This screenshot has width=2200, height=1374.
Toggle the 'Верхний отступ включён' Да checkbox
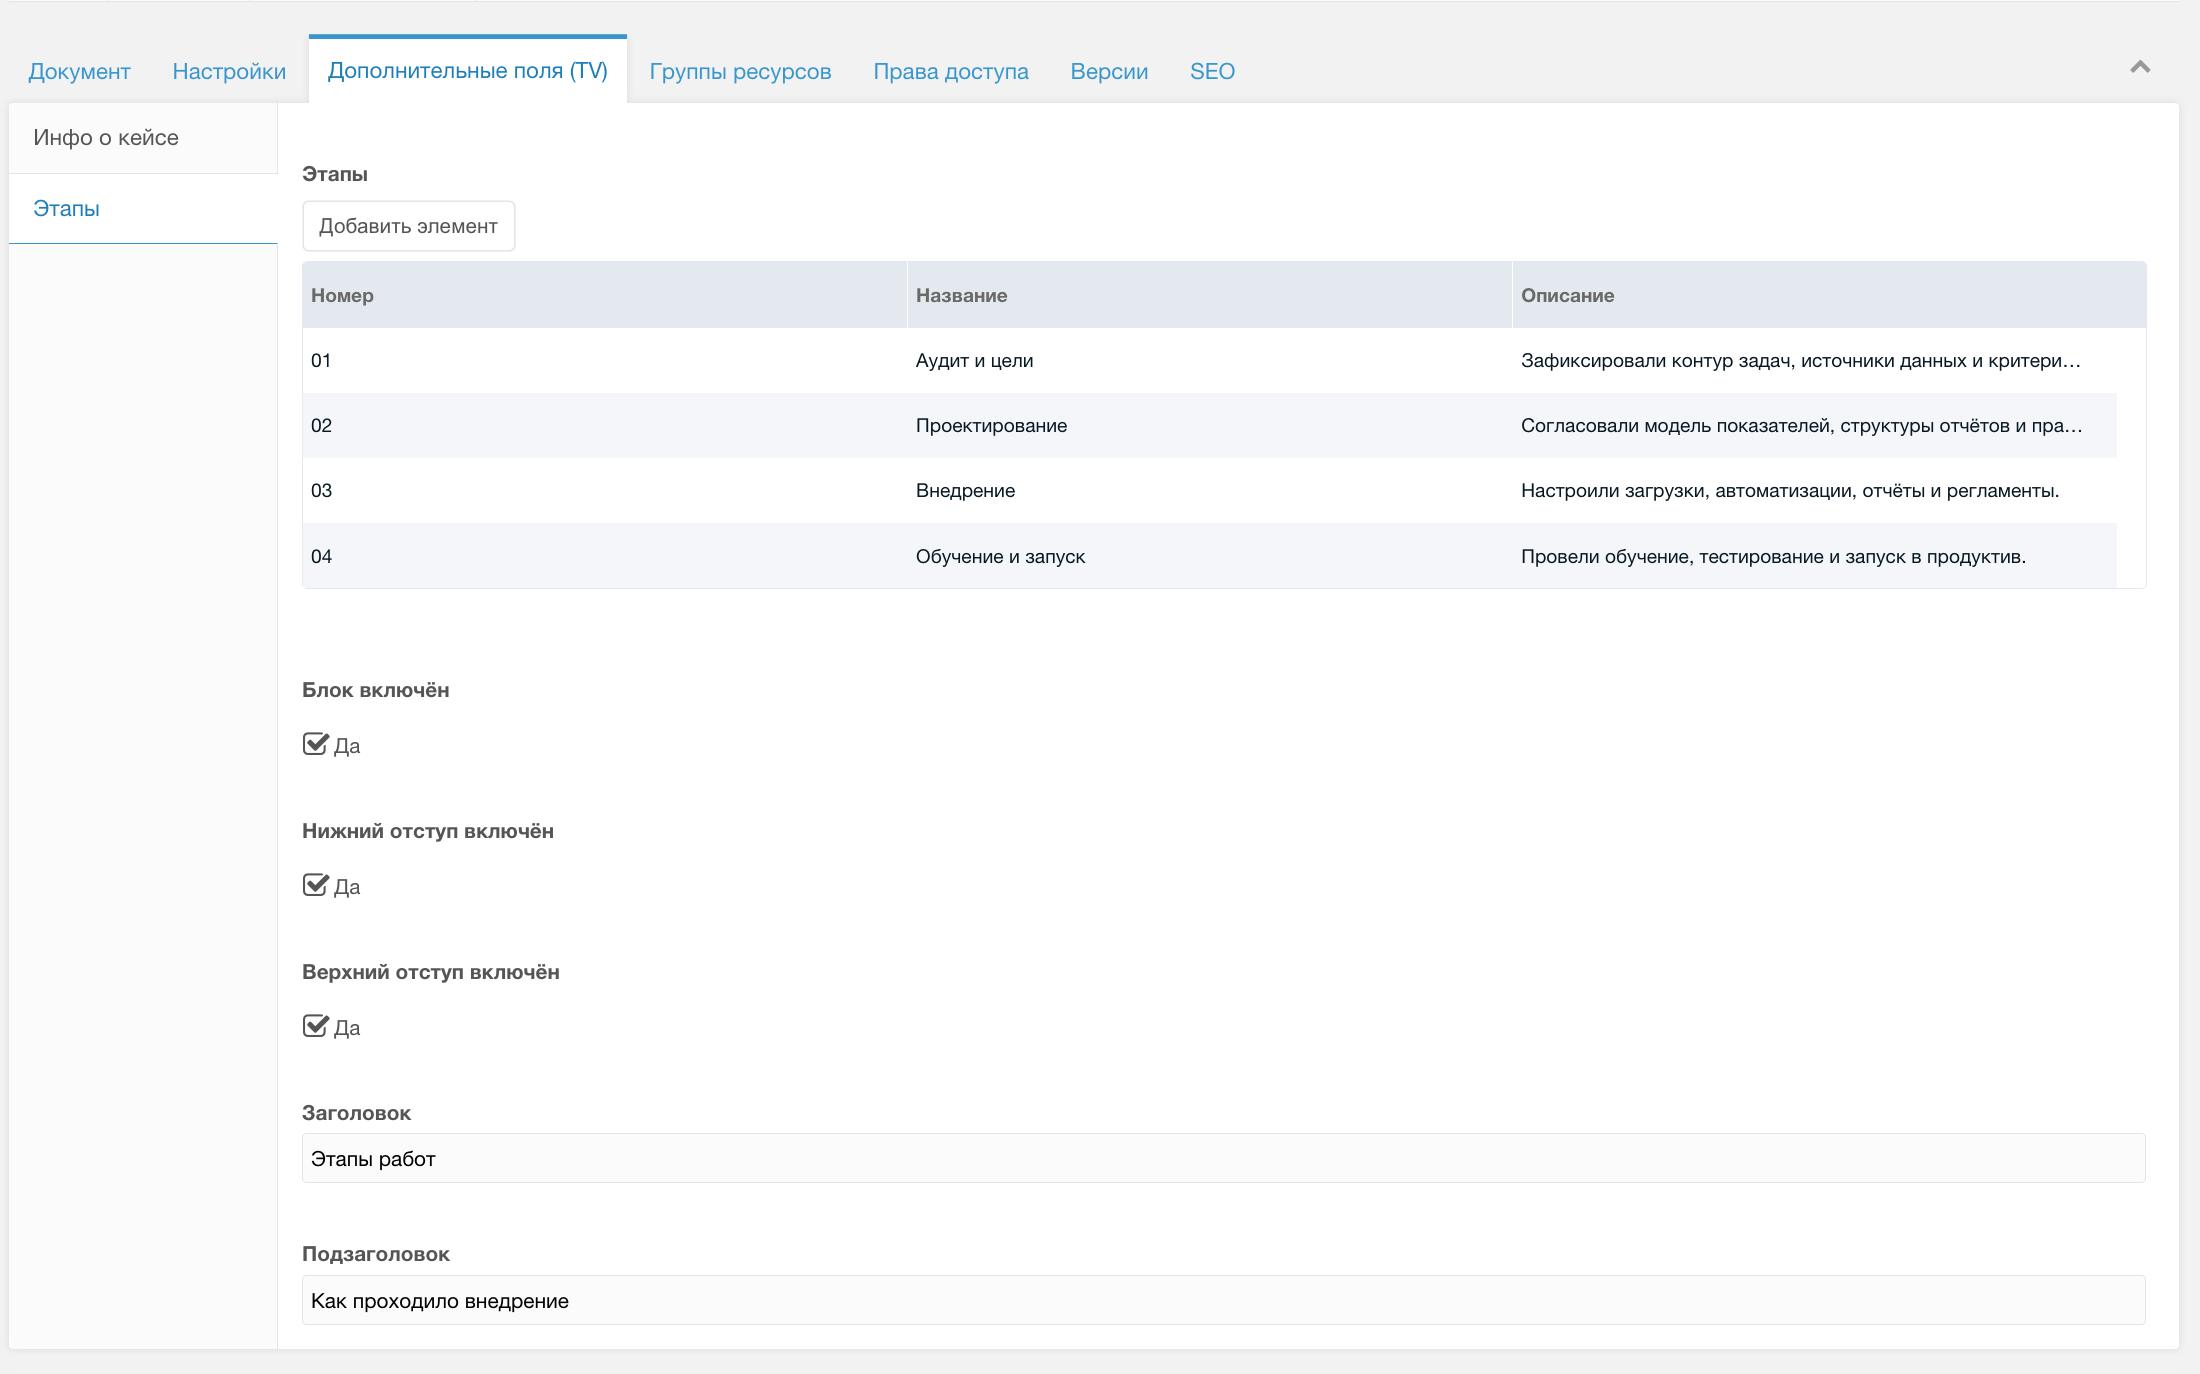coord(316,1026)
